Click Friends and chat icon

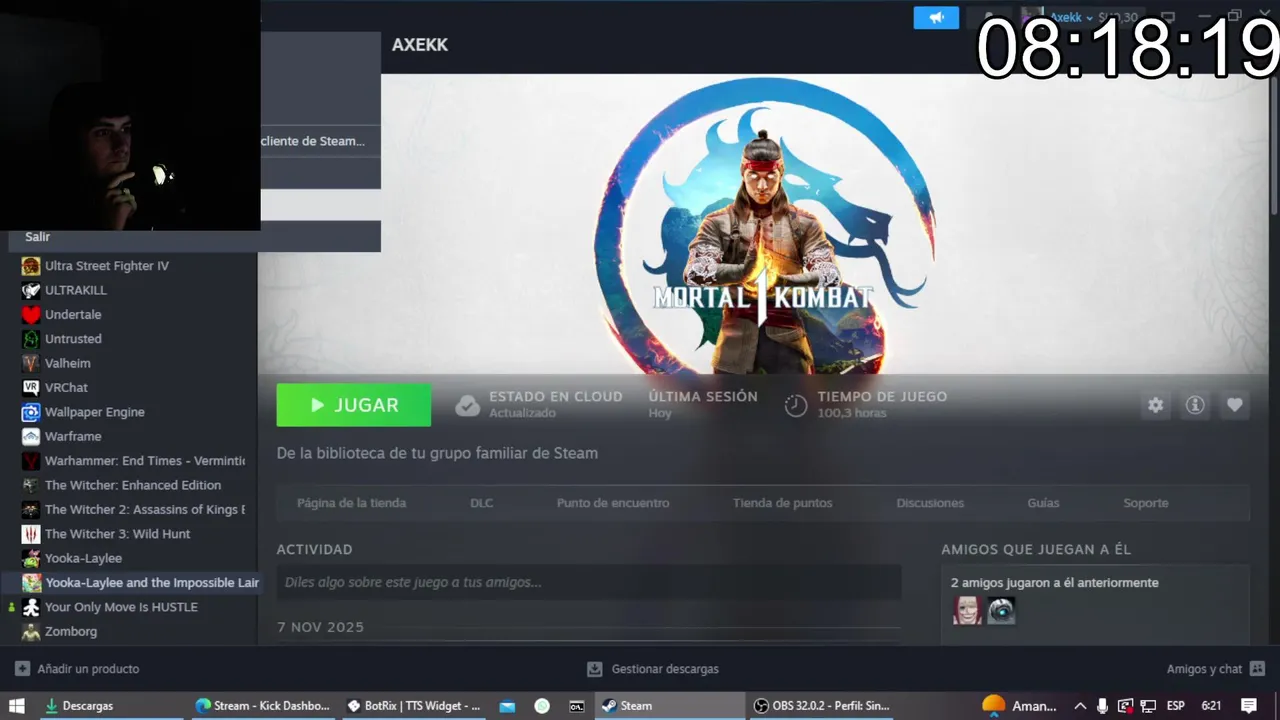click(x=1257, y=669)
